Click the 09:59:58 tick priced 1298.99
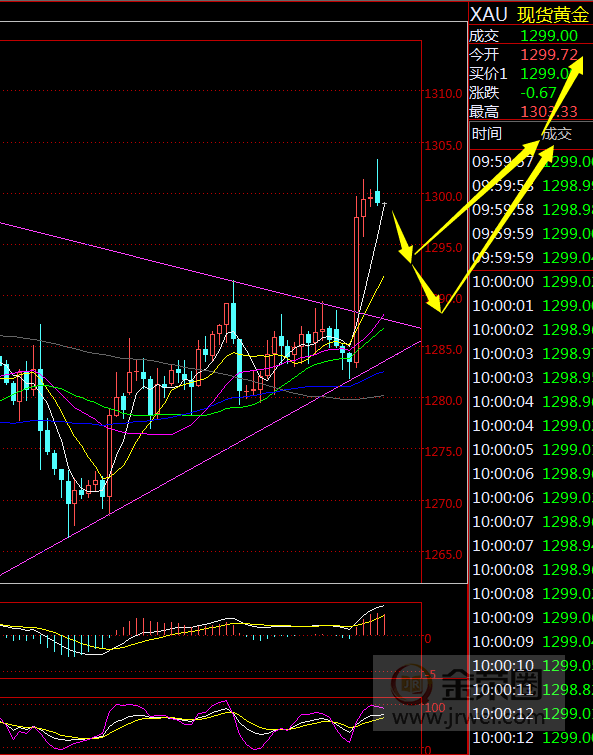 click(532, 185)
